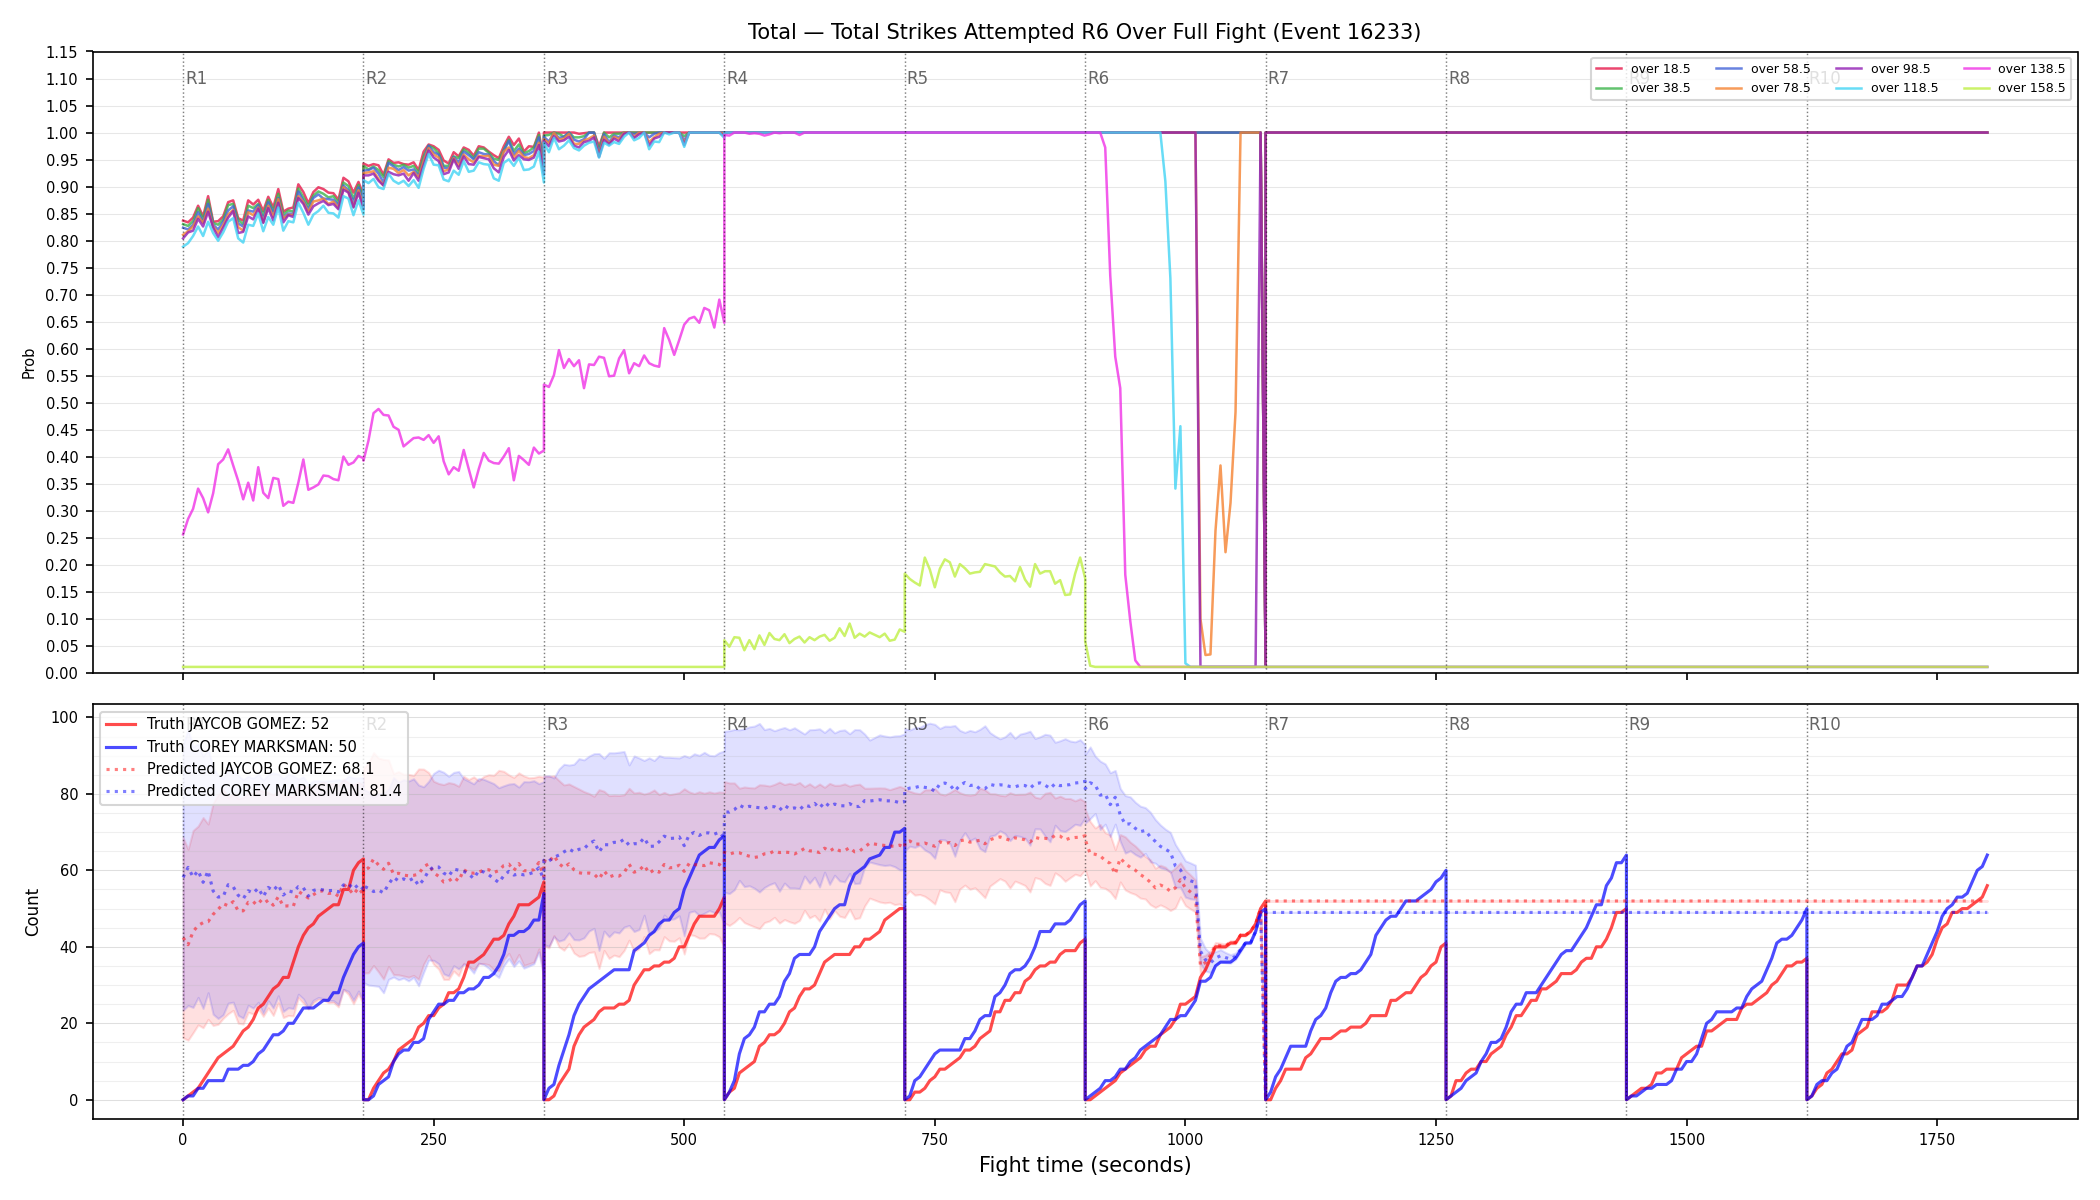The width and height of the screenshot is (2100, 1200).
Task: Click the 1.00 tick on the Prob axis
Action: click(x=62, y=133)
